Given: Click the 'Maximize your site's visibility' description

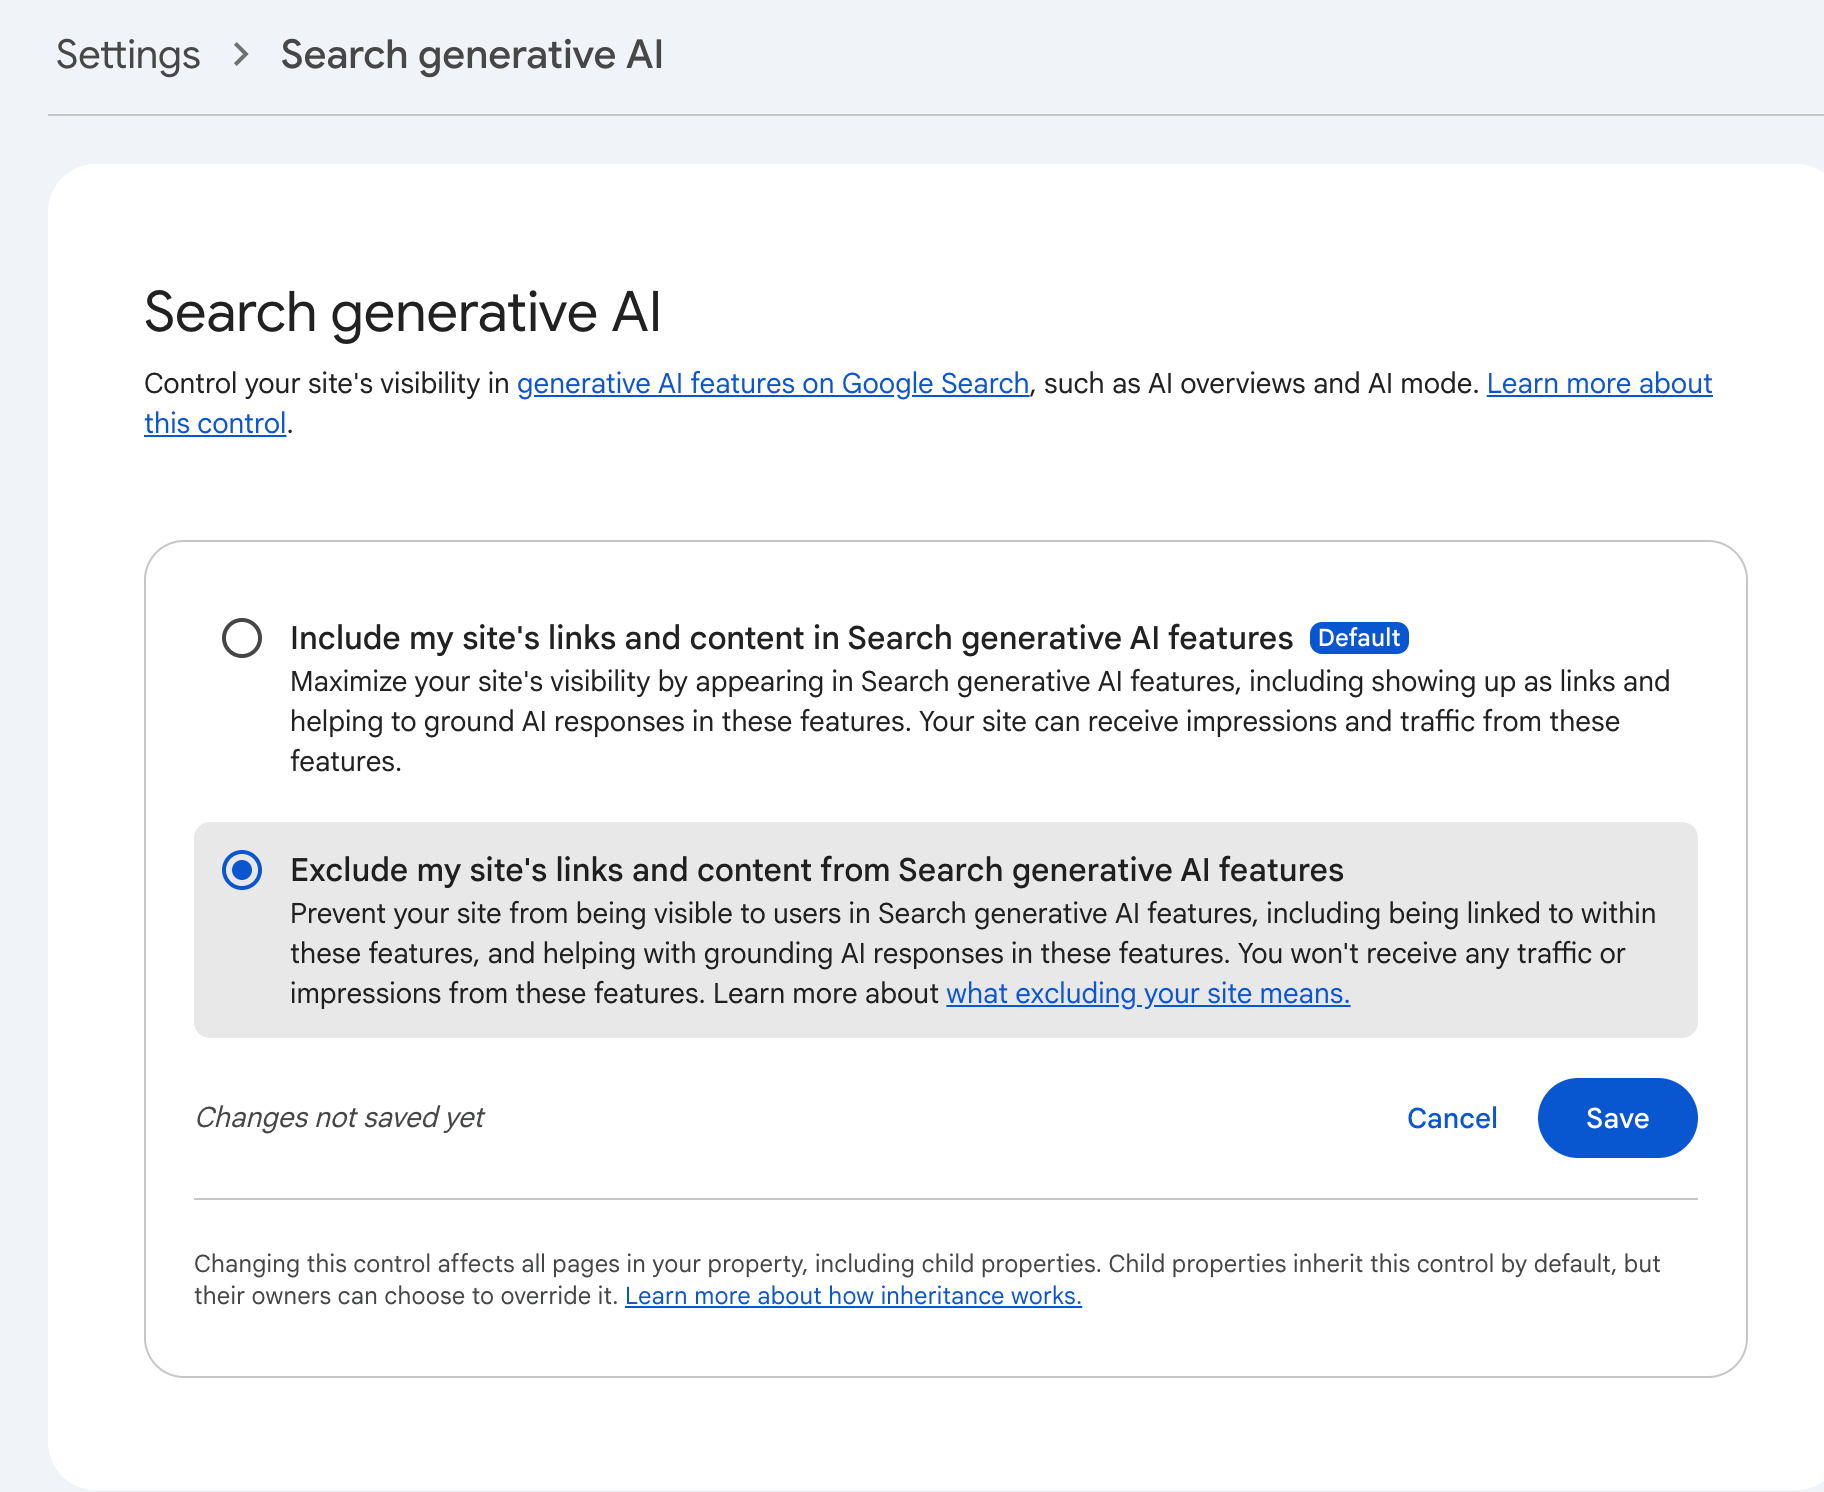Looking at the screenshot, I should (980, 721).
